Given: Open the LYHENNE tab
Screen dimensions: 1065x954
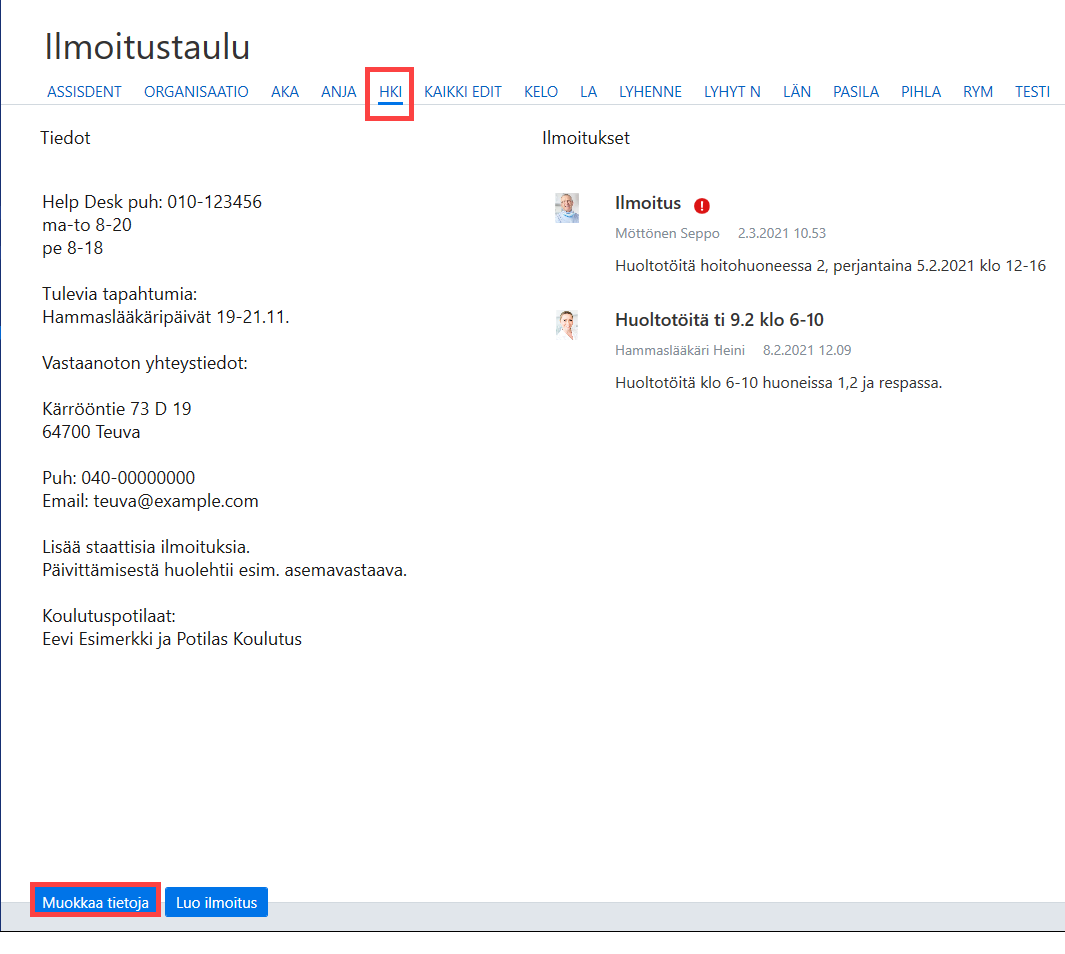Looking at the screenshot, I should click(x=650, y=92).
